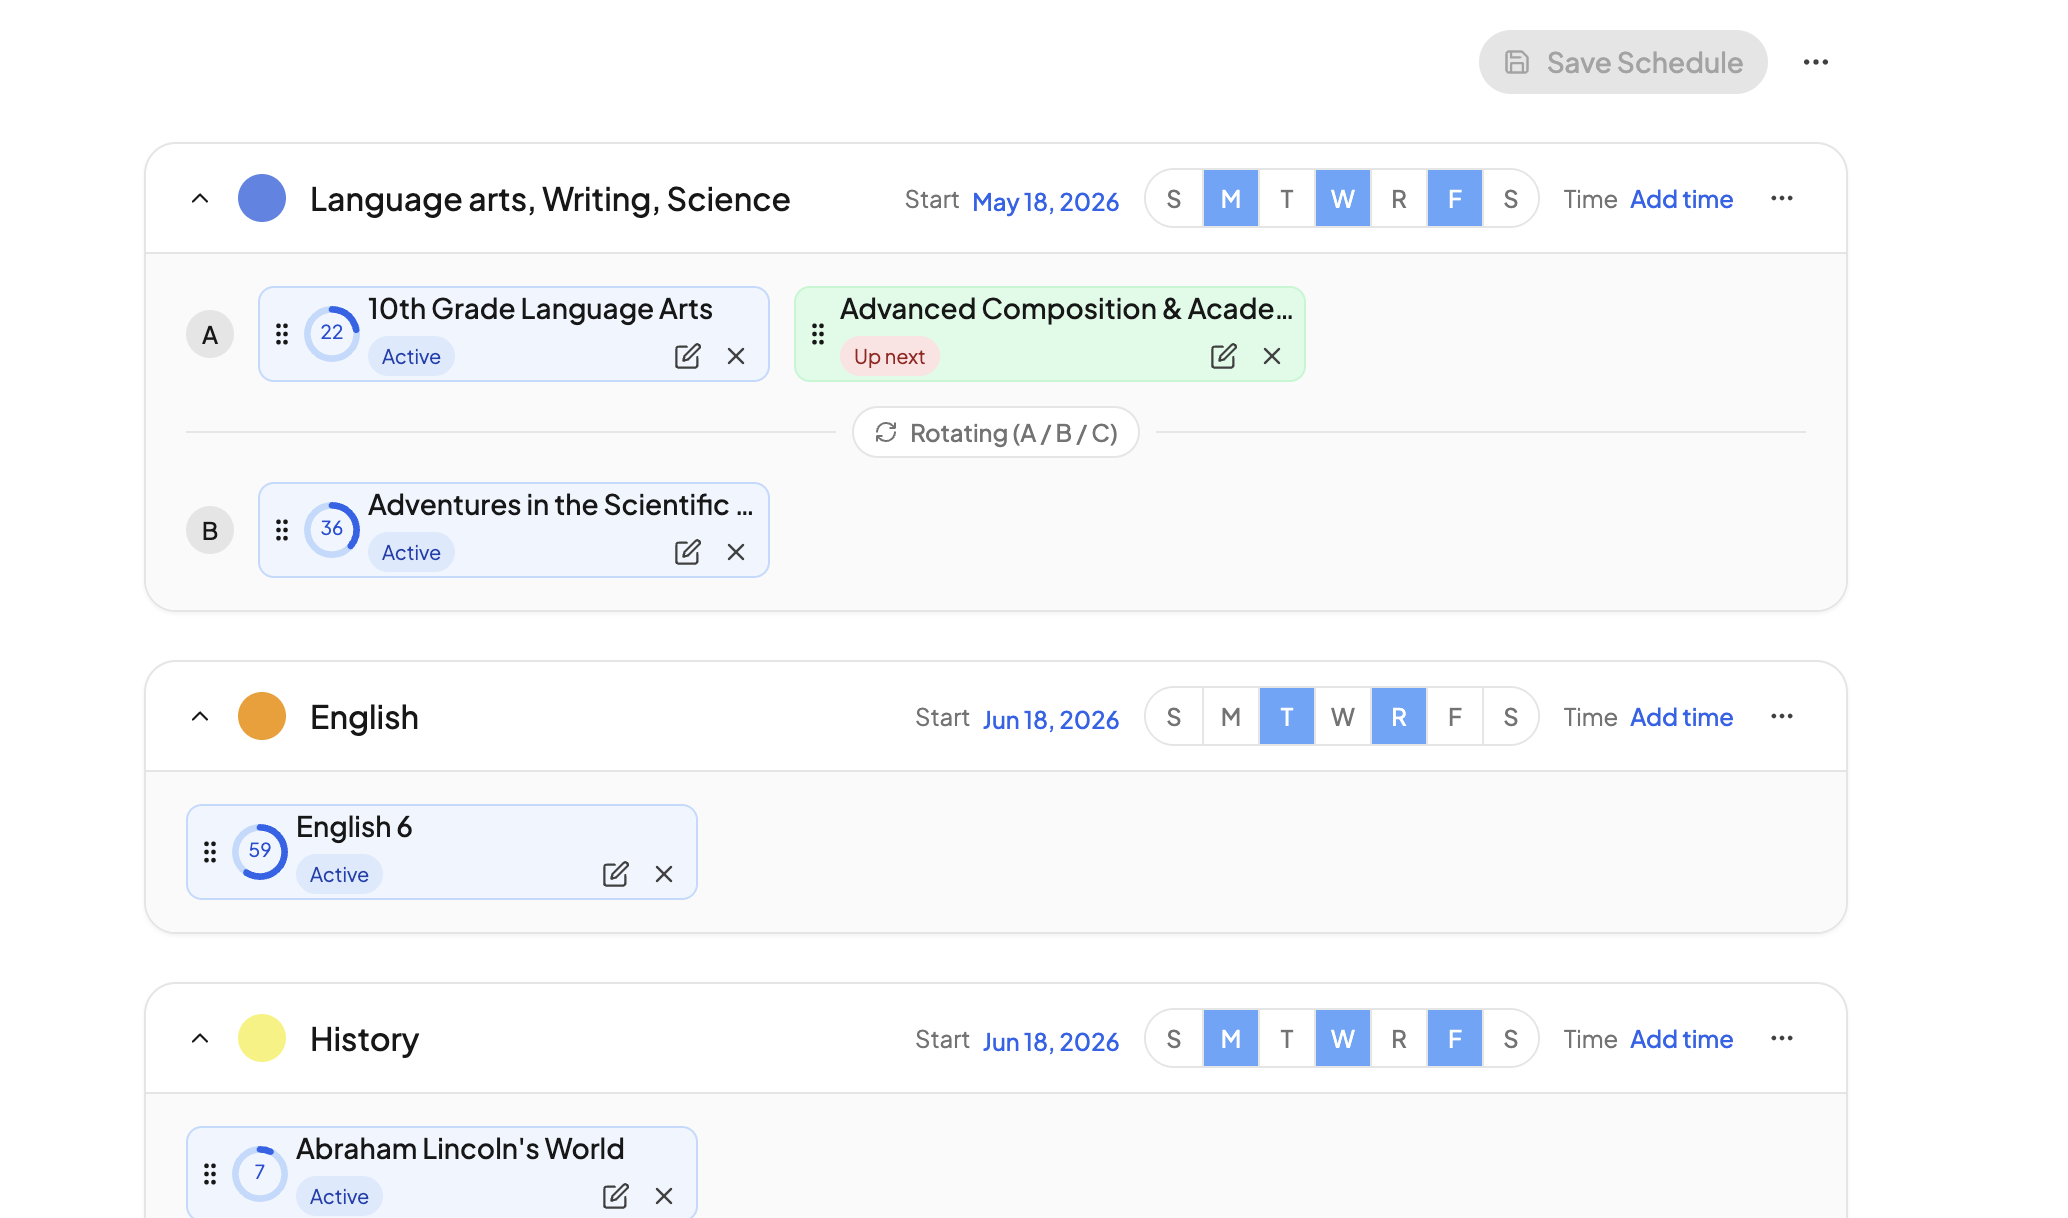
Task: Open more options for History block
Action: click(1782, 1038)
